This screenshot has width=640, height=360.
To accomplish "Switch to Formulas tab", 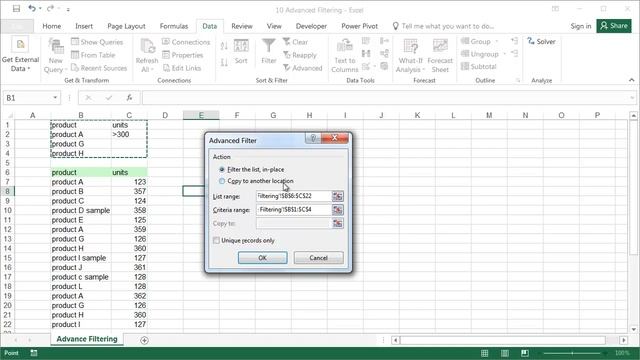I will (173, 26).
